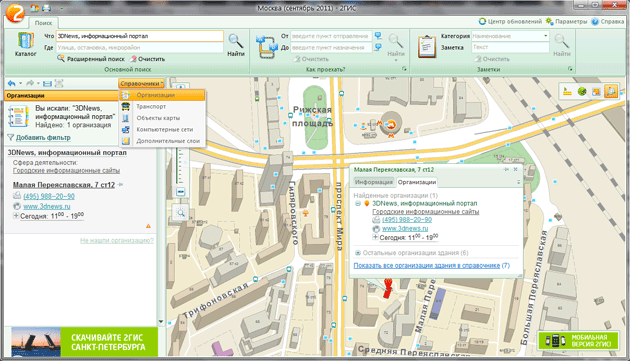Open the Каталог catalog icon
This screenshot has height=361, width=630.
tap(25, 44)
